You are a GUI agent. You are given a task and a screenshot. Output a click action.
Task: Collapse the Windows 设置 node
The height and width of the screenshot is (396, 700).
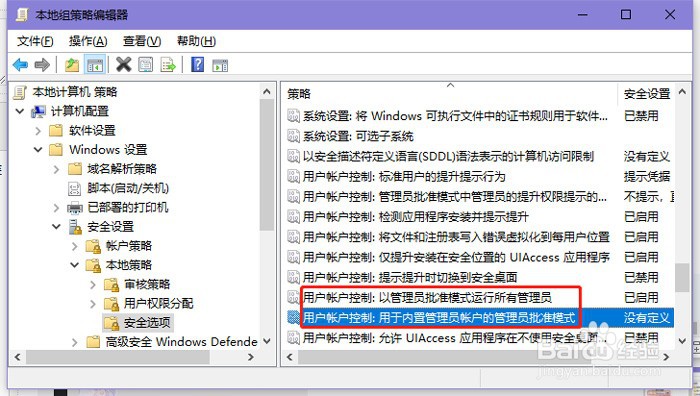38,150
